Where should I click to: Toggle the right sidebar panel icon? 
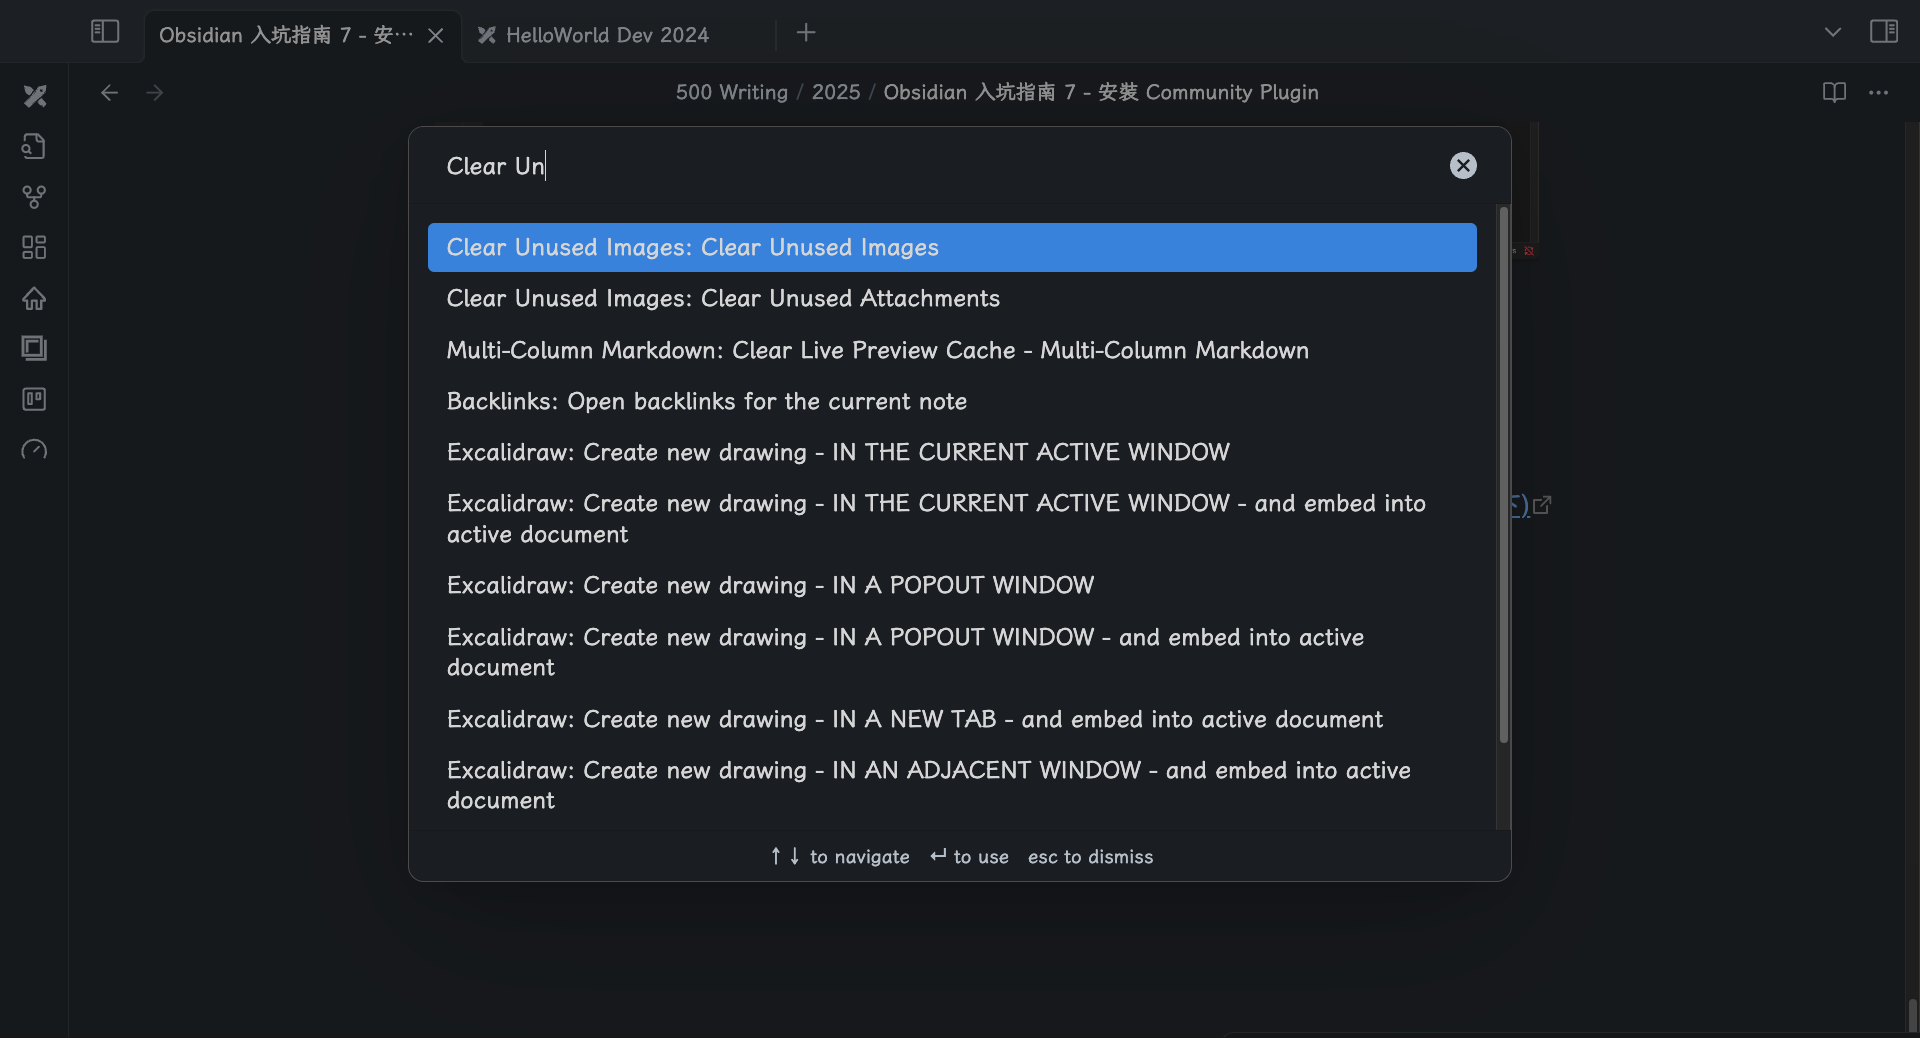(x=1884, y=32)
